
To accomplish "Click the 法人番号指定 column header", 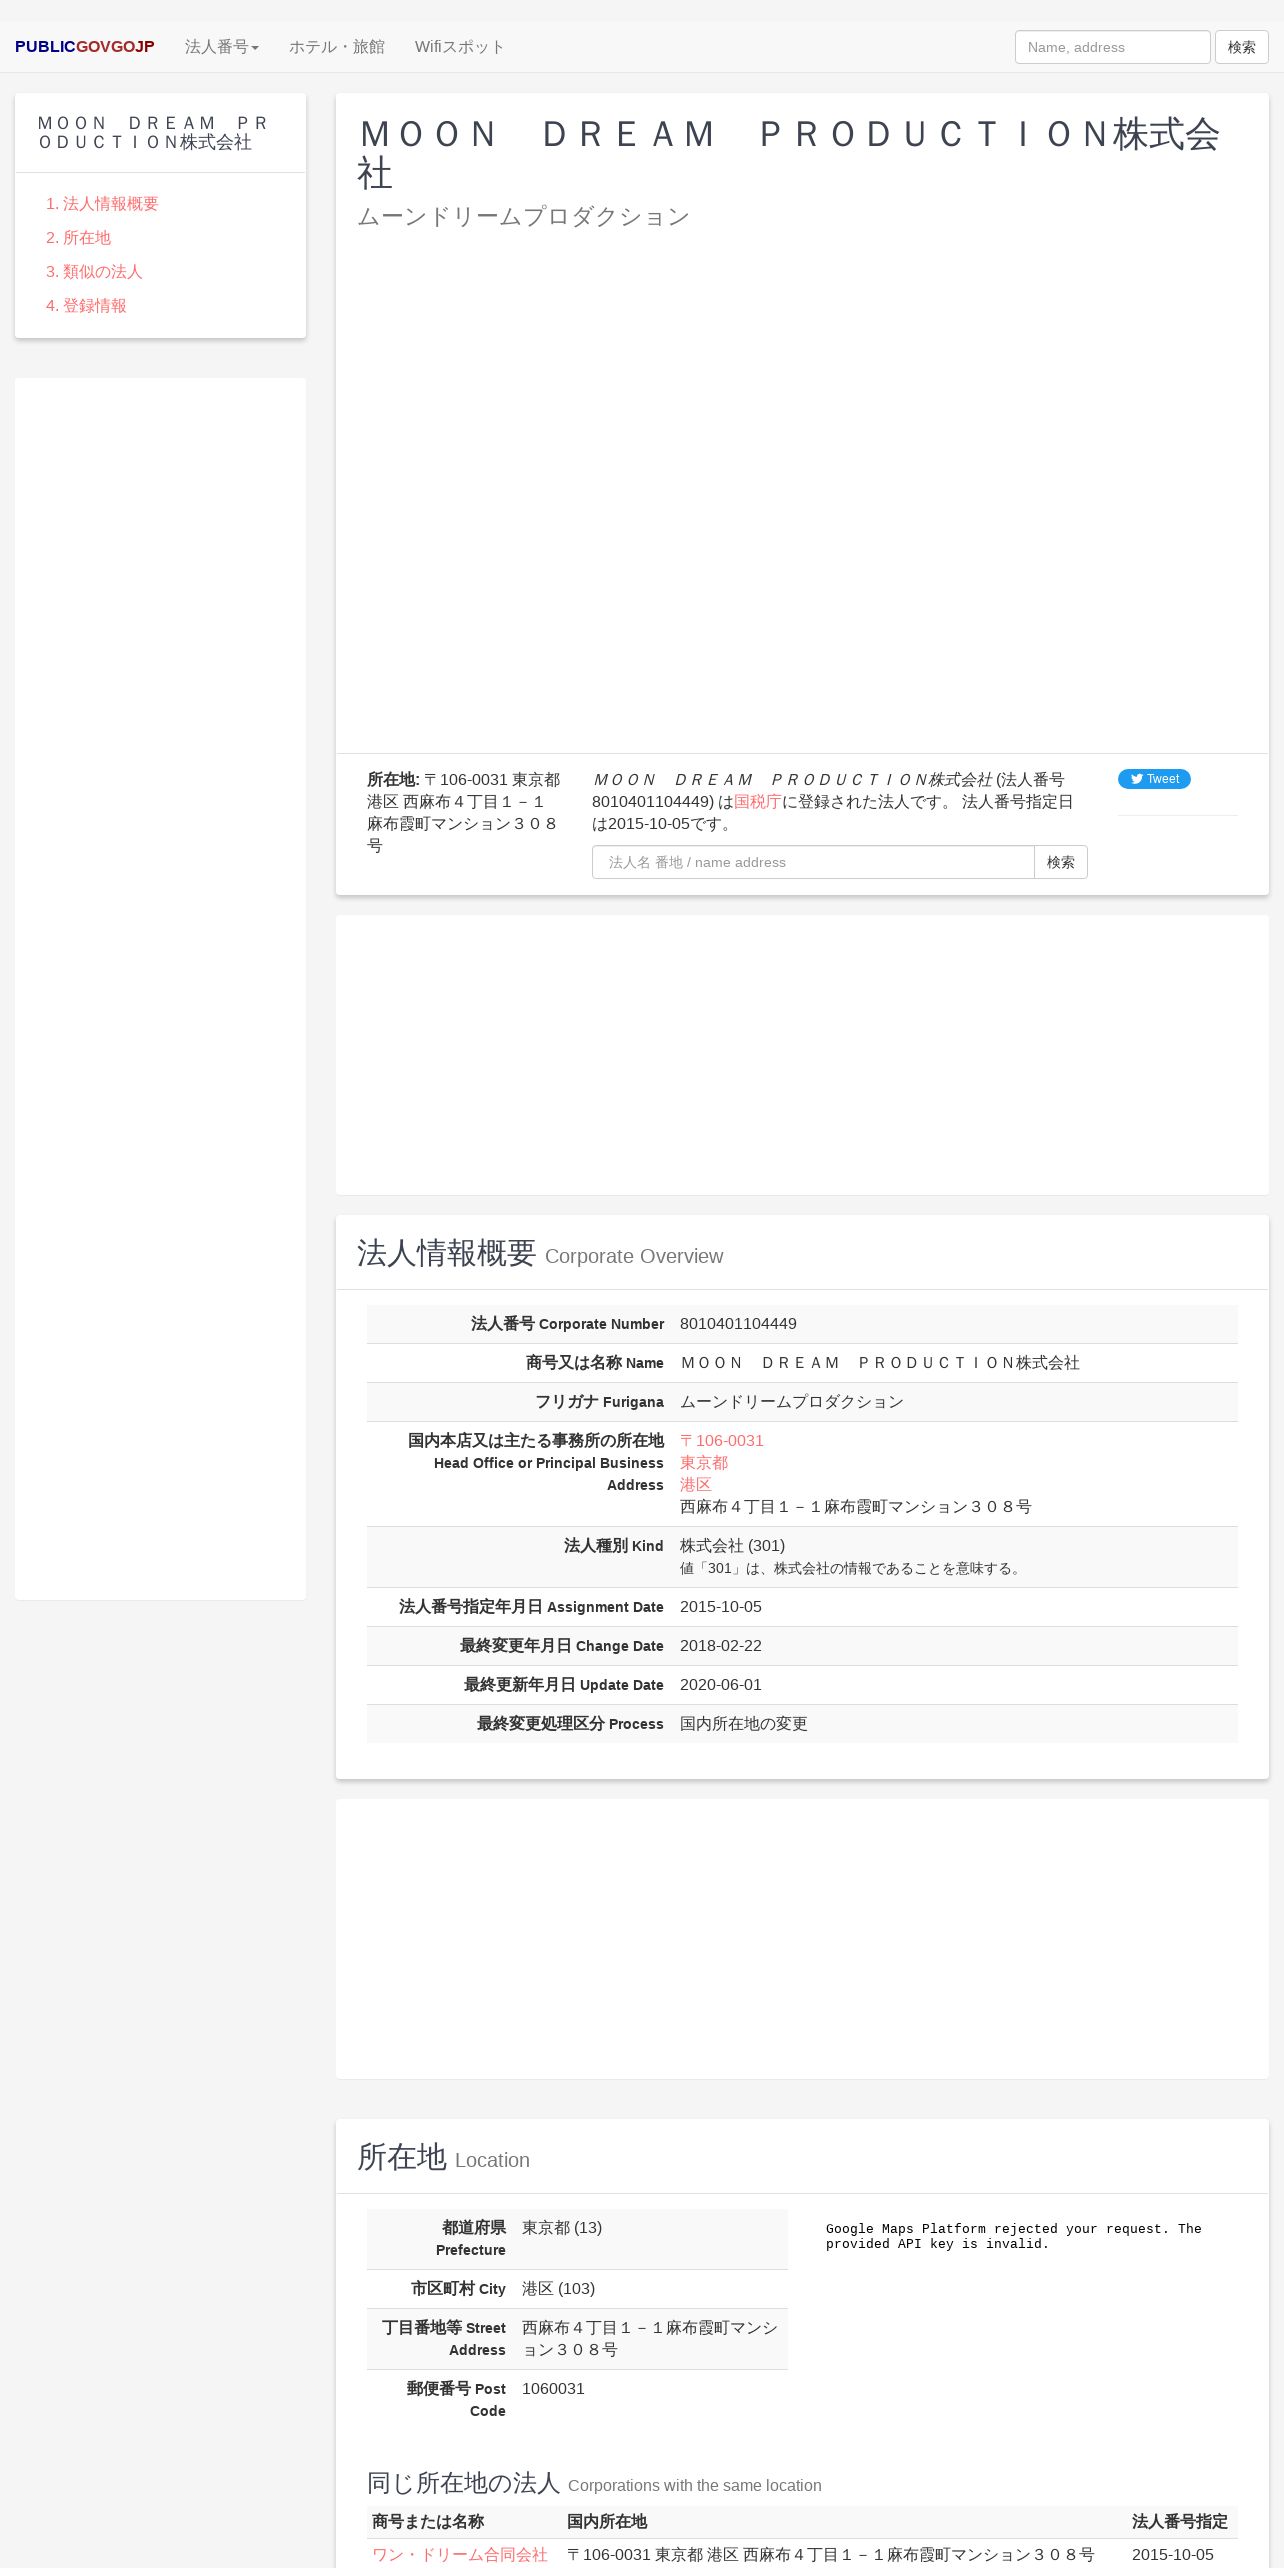I will click(1180, 2521).
